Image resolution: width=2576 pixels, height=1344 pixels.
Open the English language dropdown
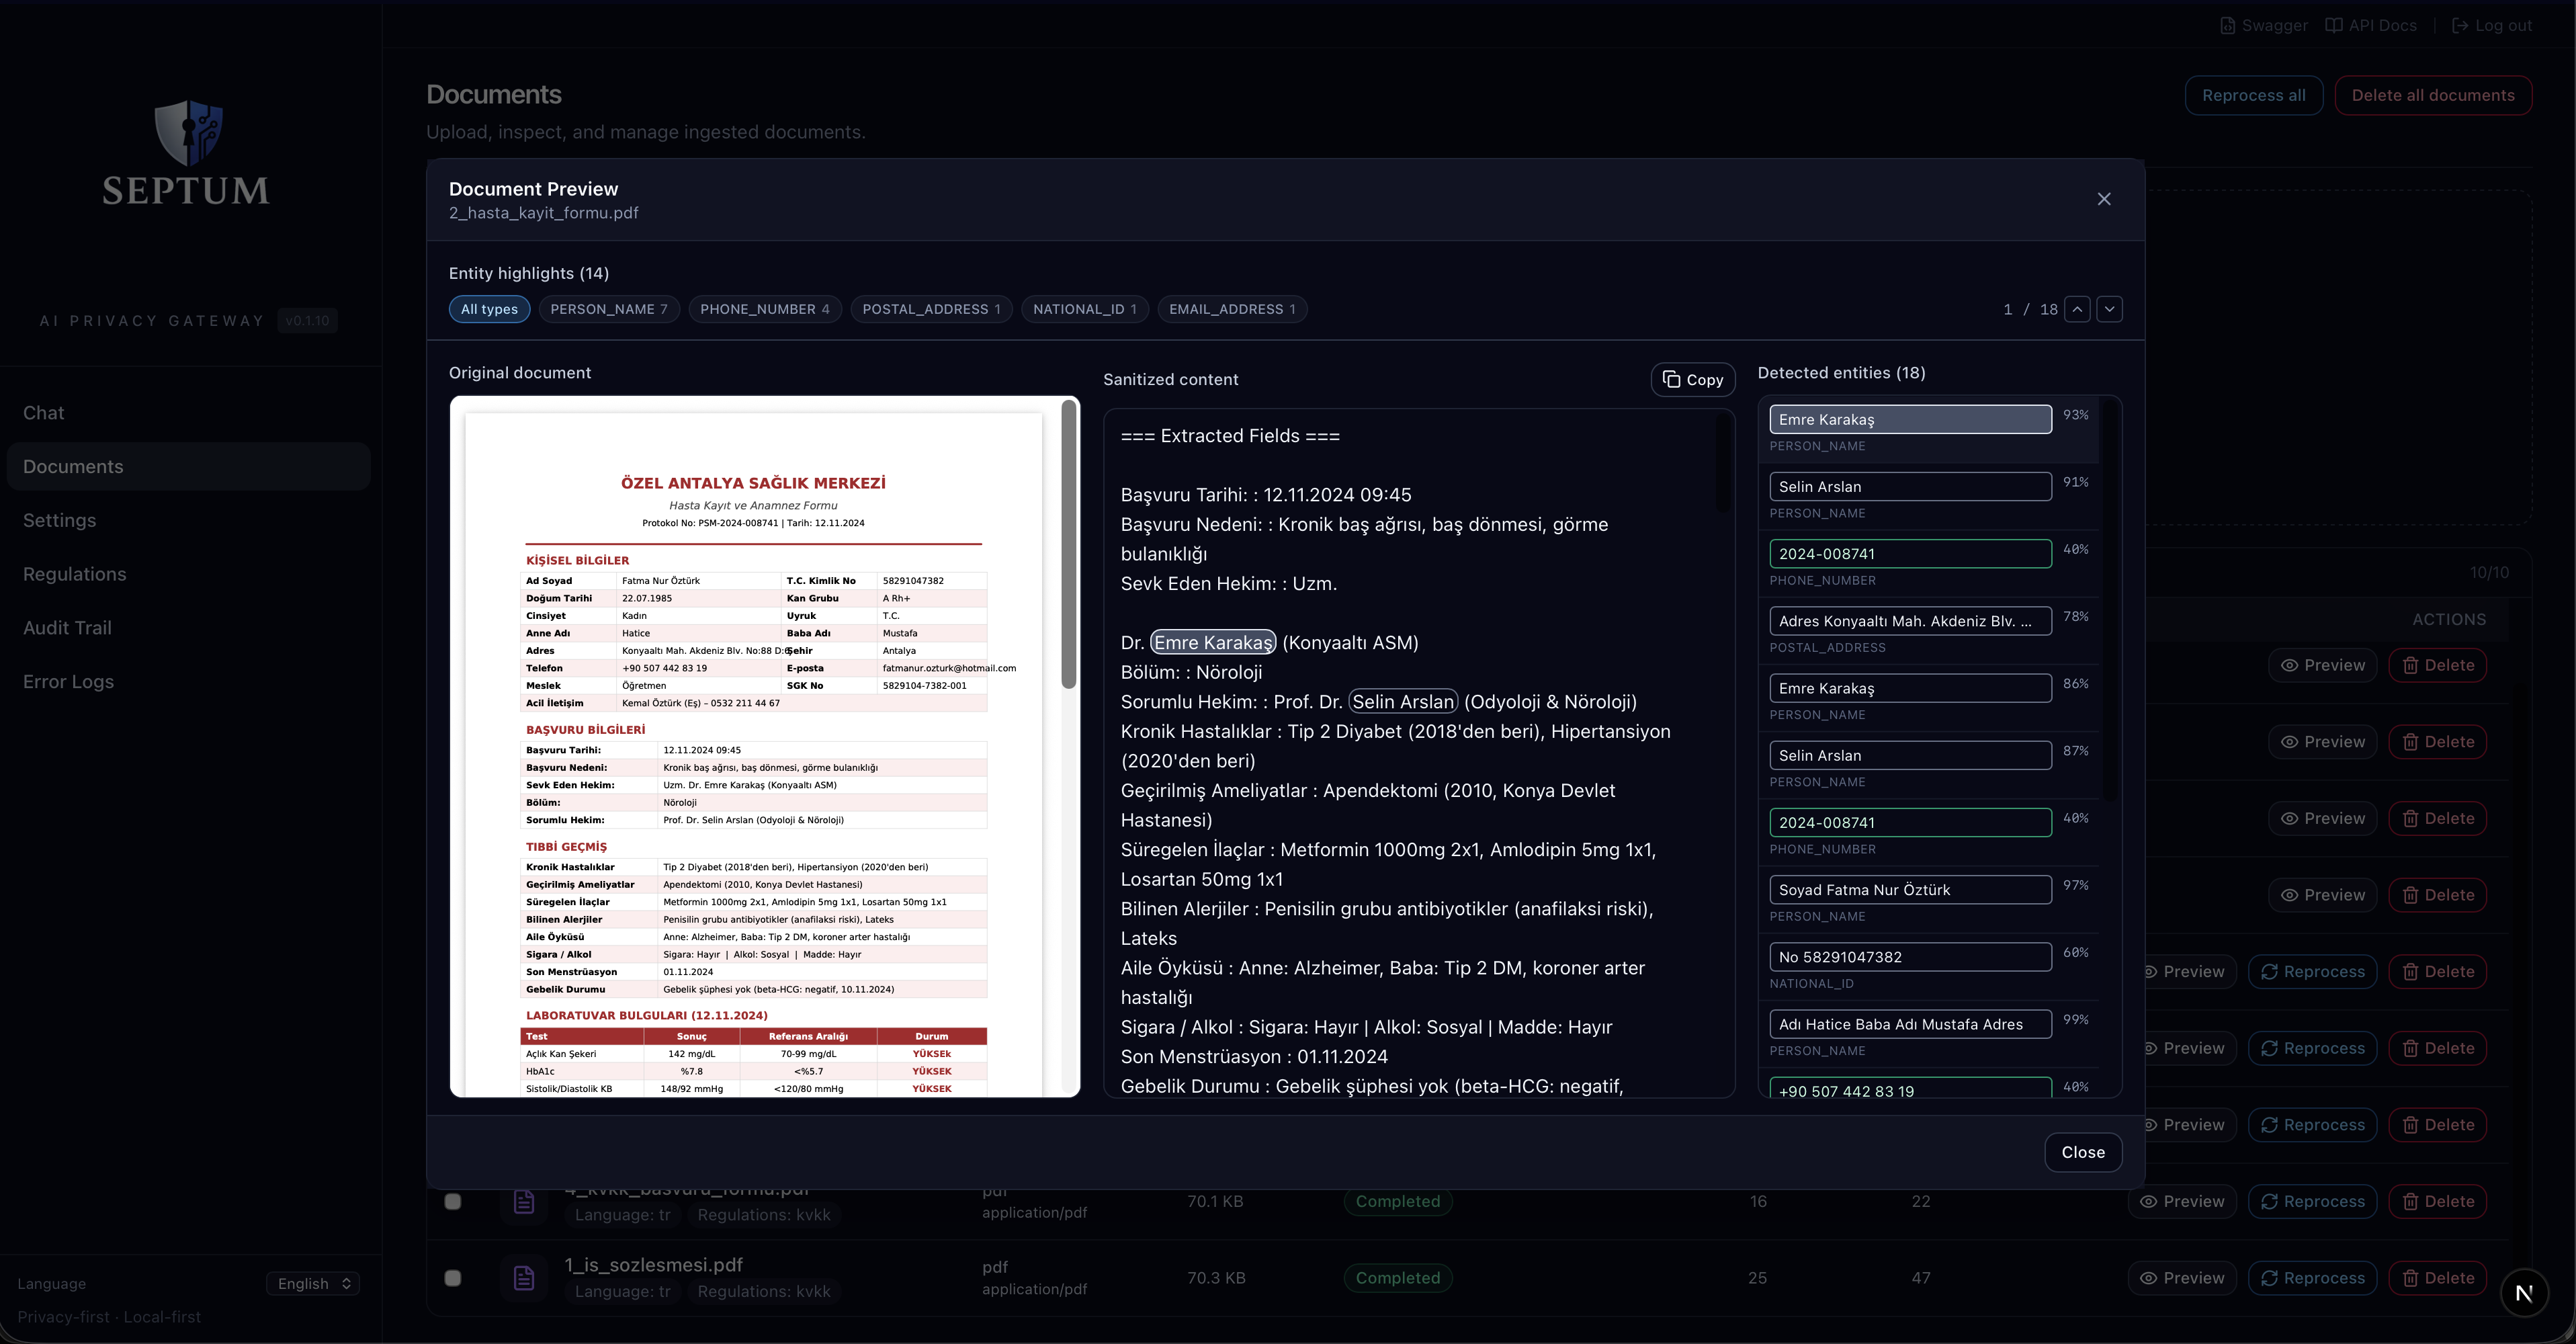coord(313,1283)
